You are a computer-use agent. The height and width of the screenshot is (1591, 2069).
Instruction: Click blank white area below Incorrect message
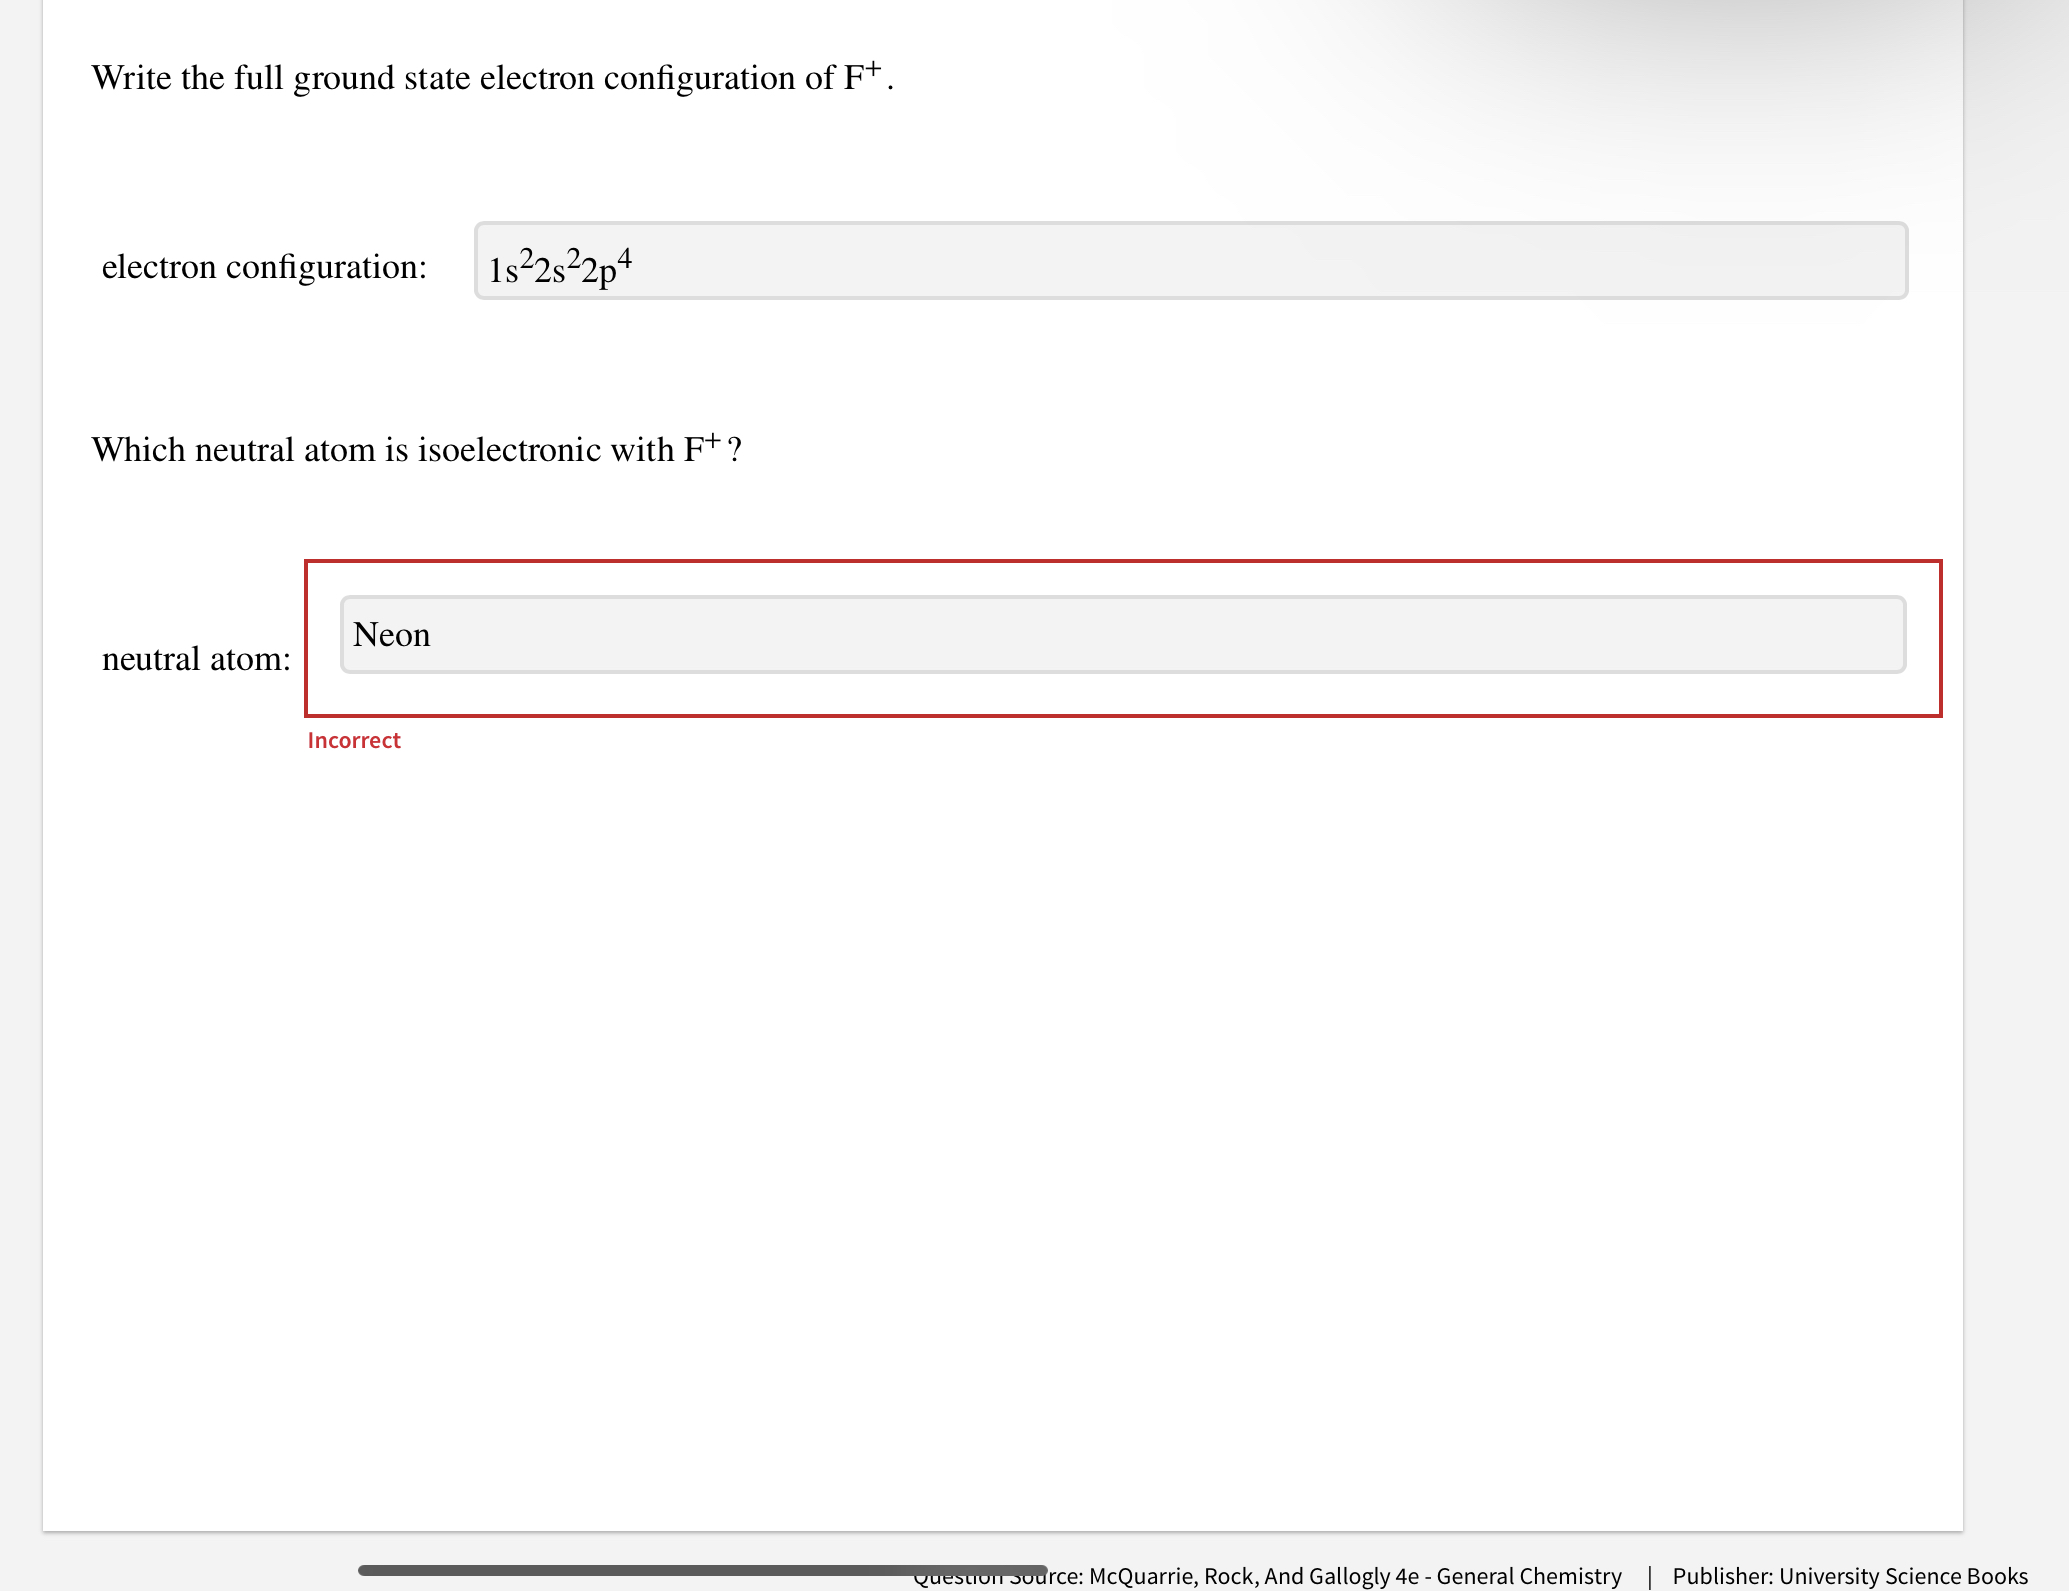1000,1100
